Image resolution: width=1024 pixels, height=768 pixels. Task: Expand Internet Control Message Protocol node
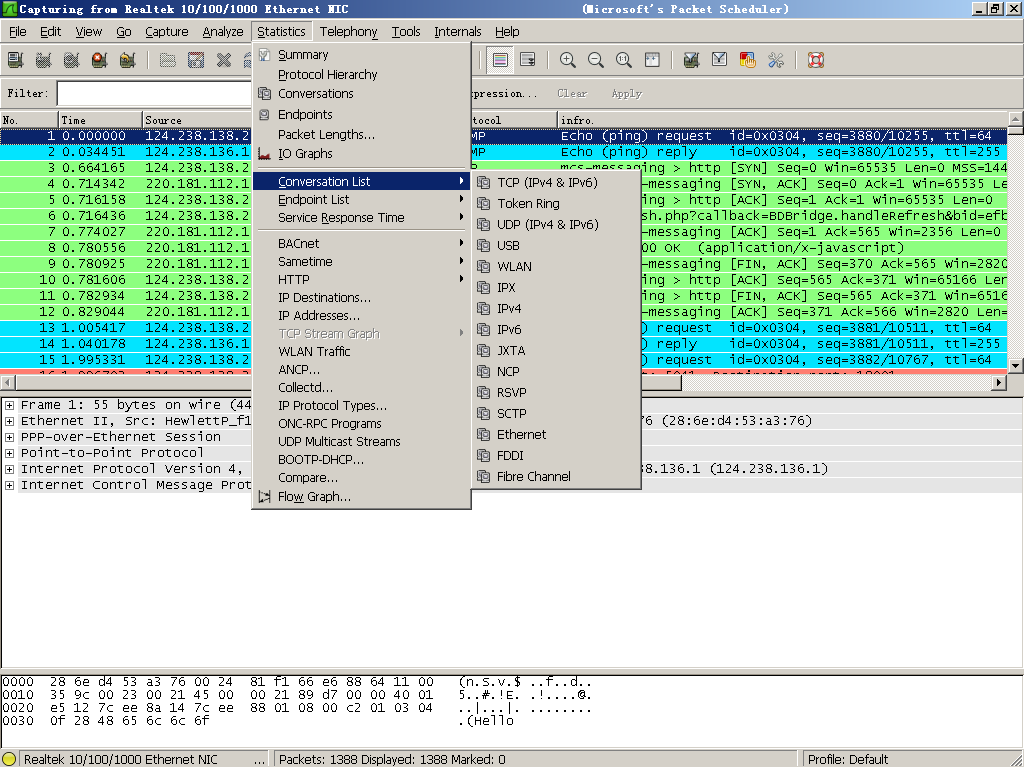click(10, 485)
